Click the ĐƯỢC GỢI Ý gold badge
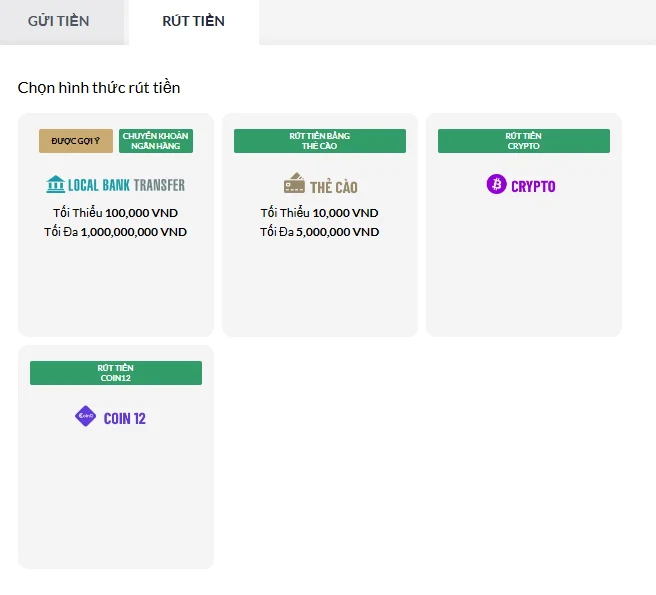This screenshot has width=656, height=595. 76,141
